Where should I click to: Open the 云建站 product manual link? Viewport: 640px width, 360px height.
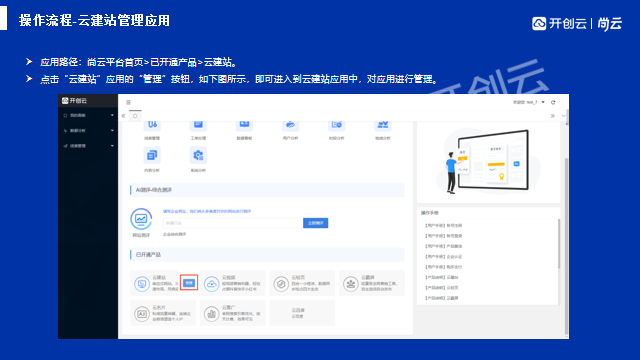pos(442,277)
